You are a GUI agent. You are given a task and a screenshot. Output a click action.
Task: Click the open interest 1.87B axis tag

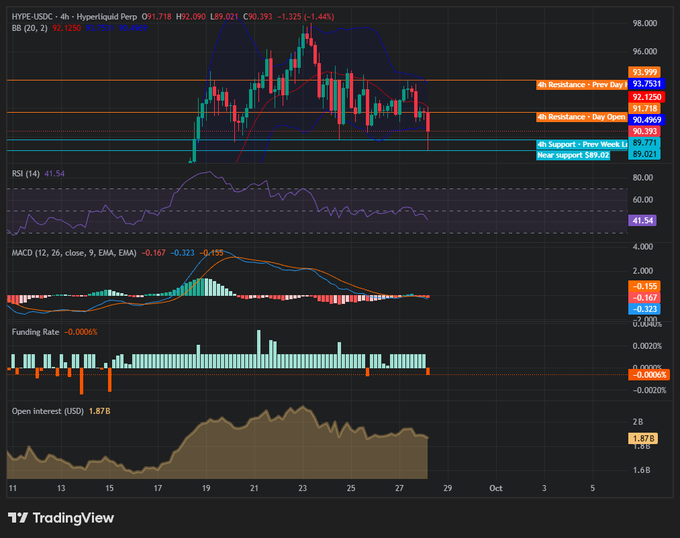point(643,439)
